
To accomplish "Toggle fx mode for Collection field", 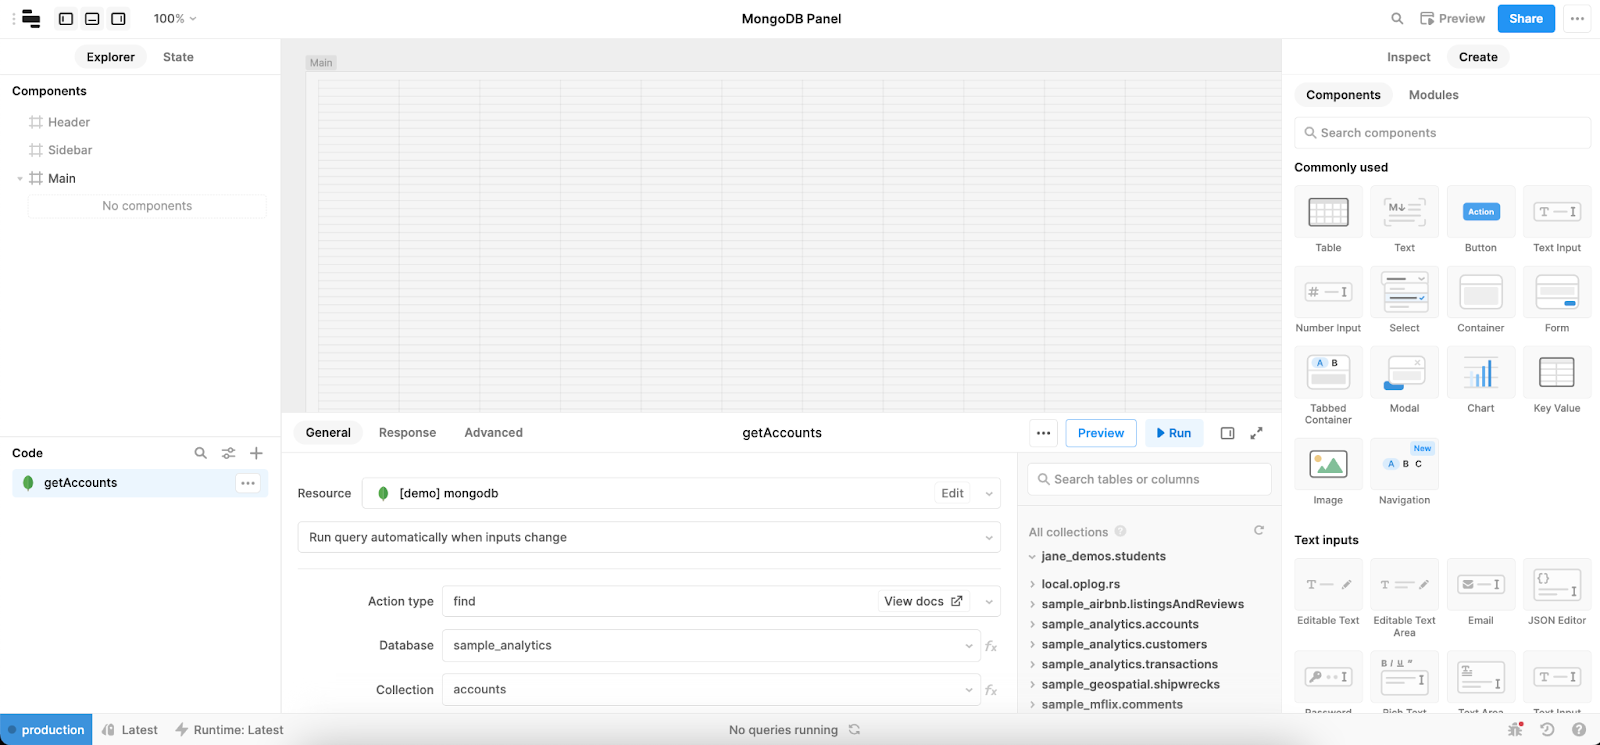I will (x=991, y=690).
